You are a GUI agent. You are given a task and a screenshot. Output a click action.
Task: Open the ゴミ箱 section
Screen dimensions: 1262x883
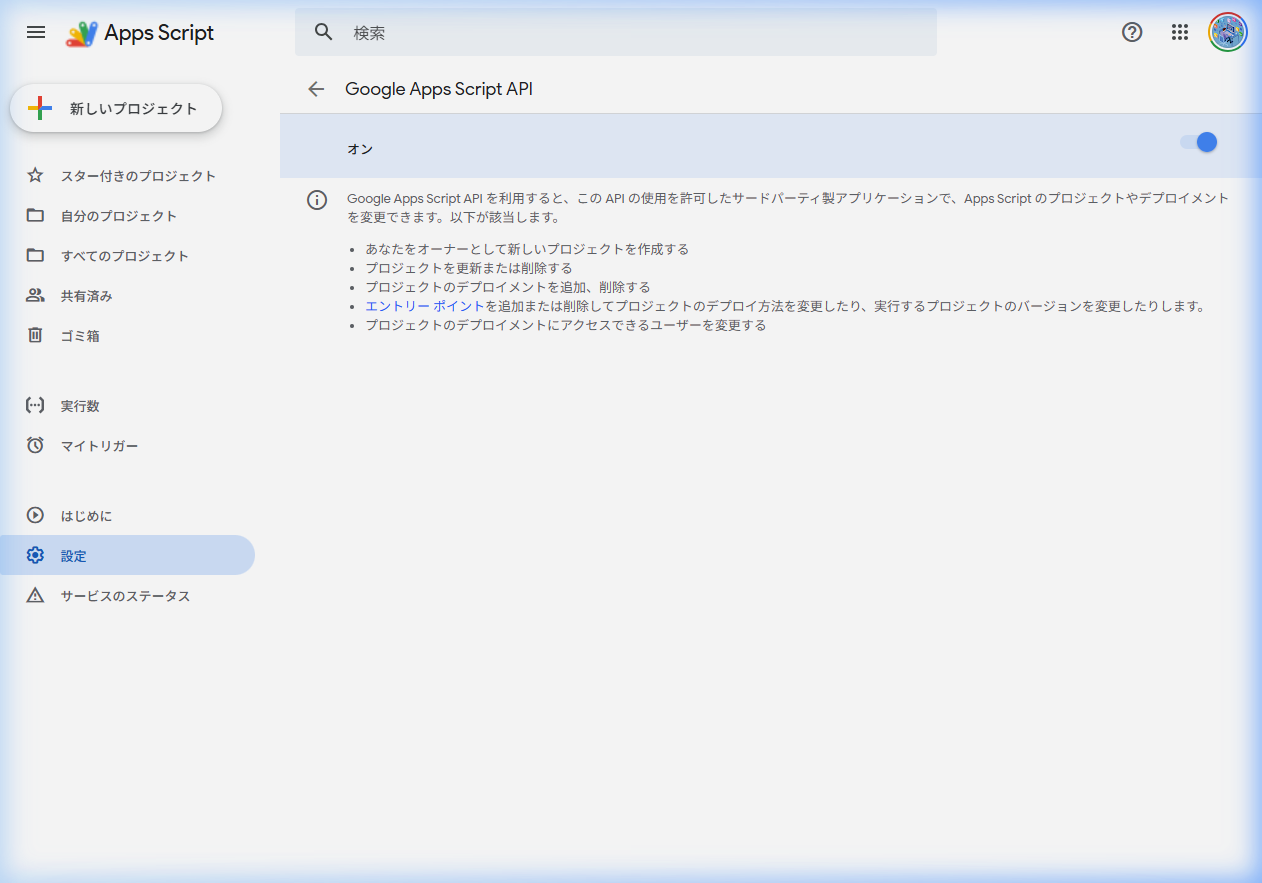127,336
